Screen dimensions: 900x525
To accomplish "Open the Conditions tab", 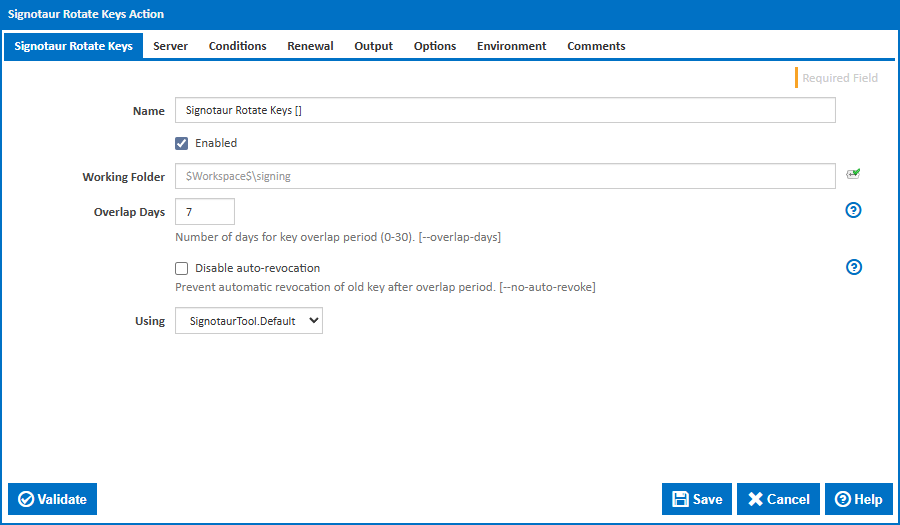I will (x=237, y=46).
